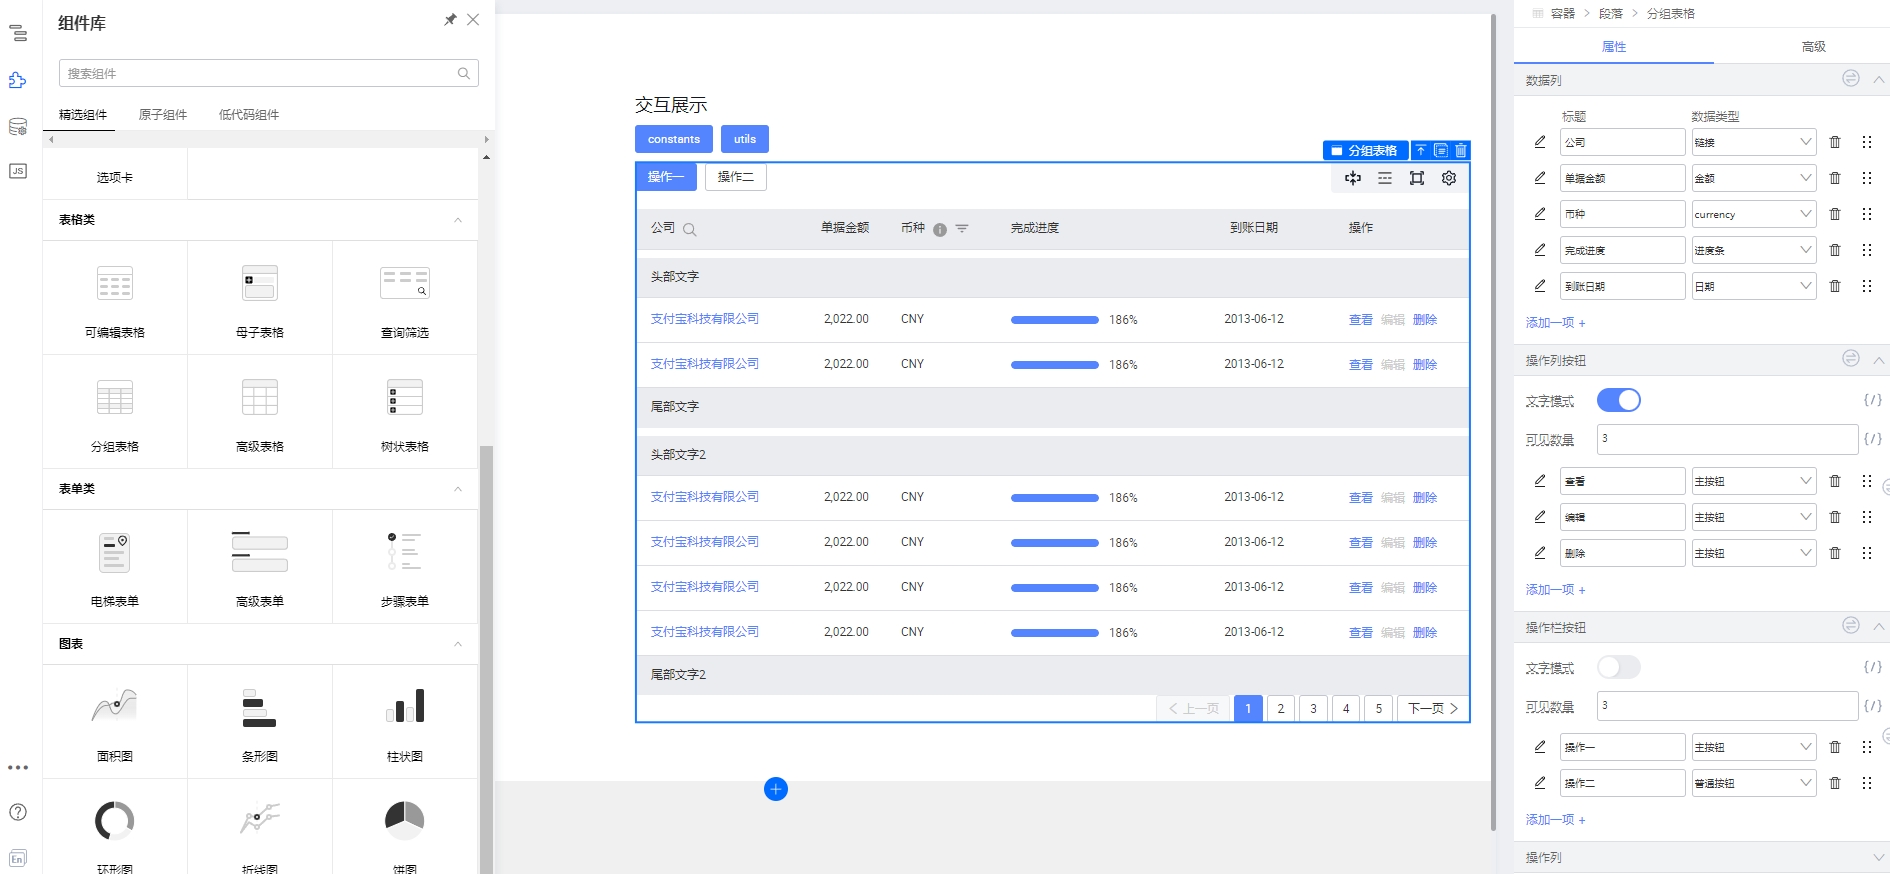The image size is (1890, 874).
Task: Open the component library puzzle icon
Action: 18,80
